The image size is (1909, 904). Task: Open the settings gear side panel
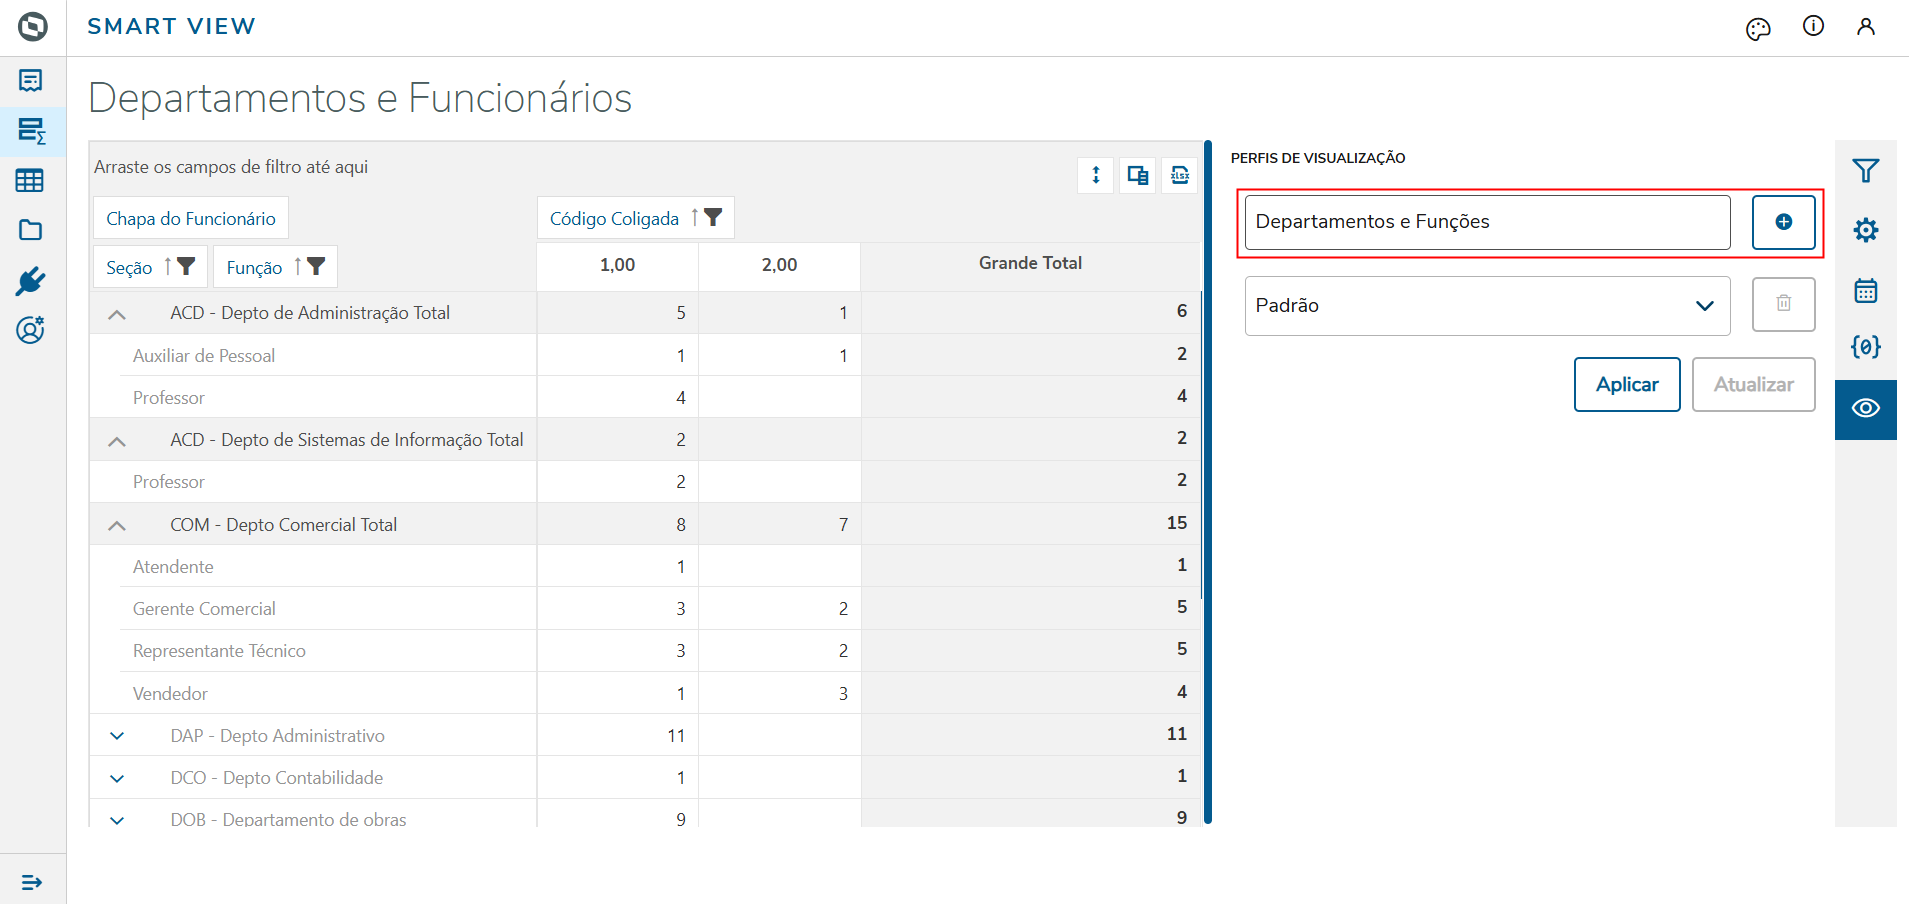pyautogui.click(x=1865, y=230)
